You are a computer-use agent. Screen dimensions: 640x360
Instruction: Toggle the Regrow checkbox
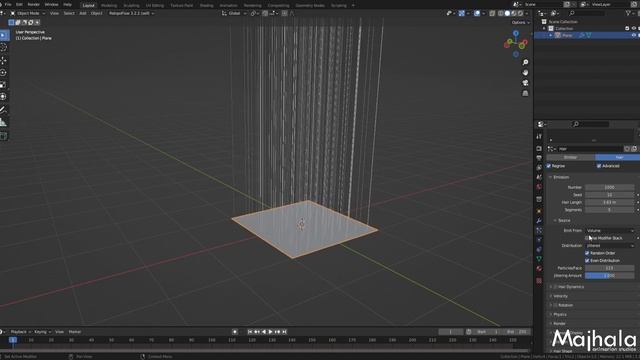pos(549,166)
